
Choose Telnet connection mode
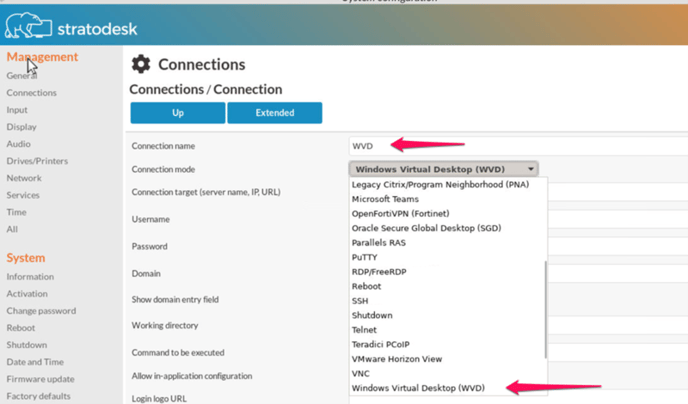coord(364,330)
